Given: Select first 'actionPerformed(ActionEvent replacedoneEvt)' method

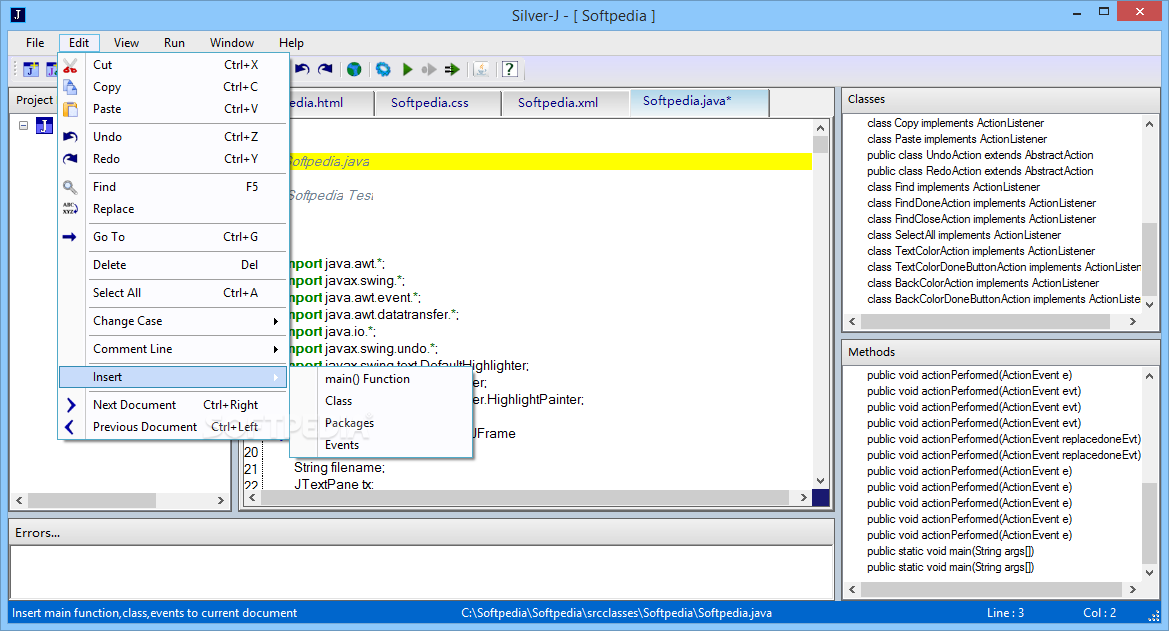Looking at the screenshot, I should coord(1003,439).
